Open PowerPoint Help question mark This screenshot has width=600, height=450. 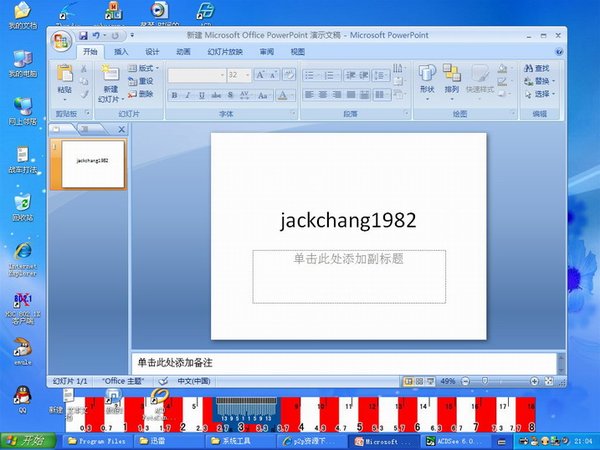558,52
